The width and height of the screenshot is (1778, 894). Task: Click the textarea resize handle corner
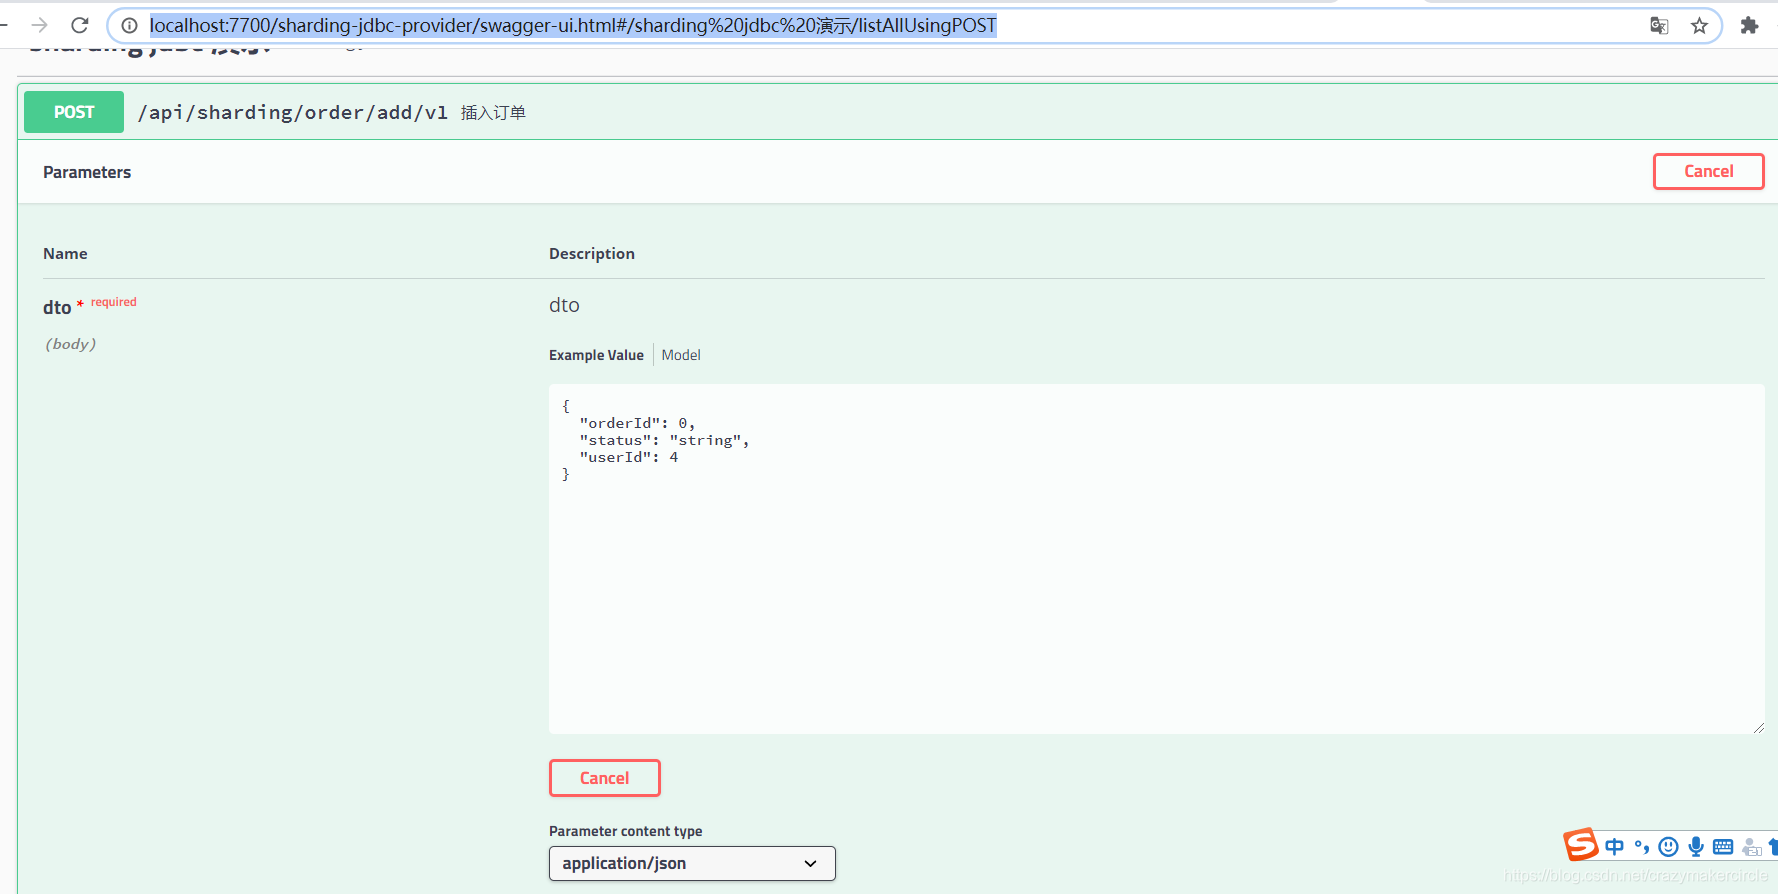1758,727
